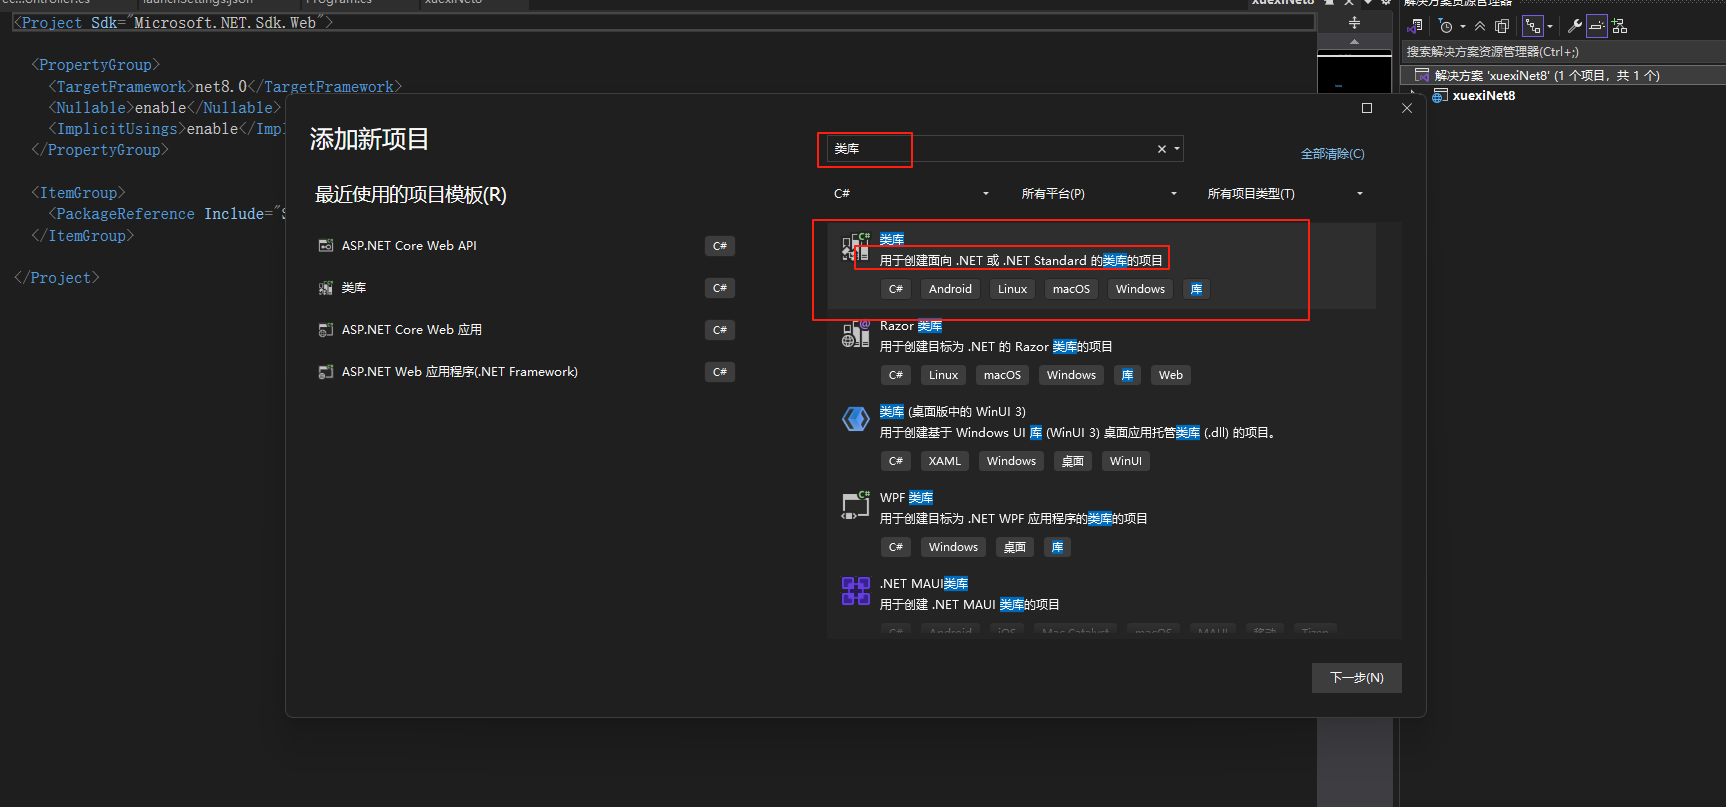Open the 所有平台(P) platform dropdown
This screenshot has height=807, width=1726.
coord(1099,194)
